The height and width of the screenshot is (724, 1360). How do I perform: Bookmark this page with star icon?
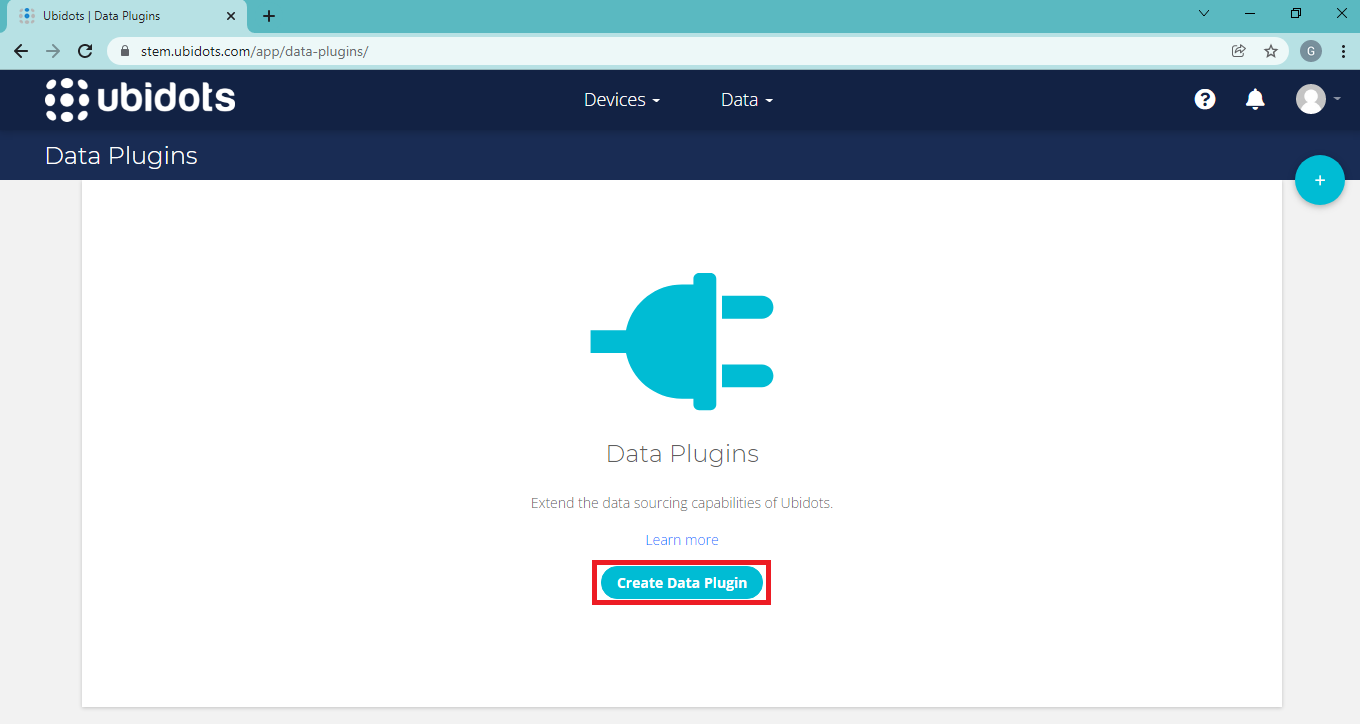tap(1271, 51)
